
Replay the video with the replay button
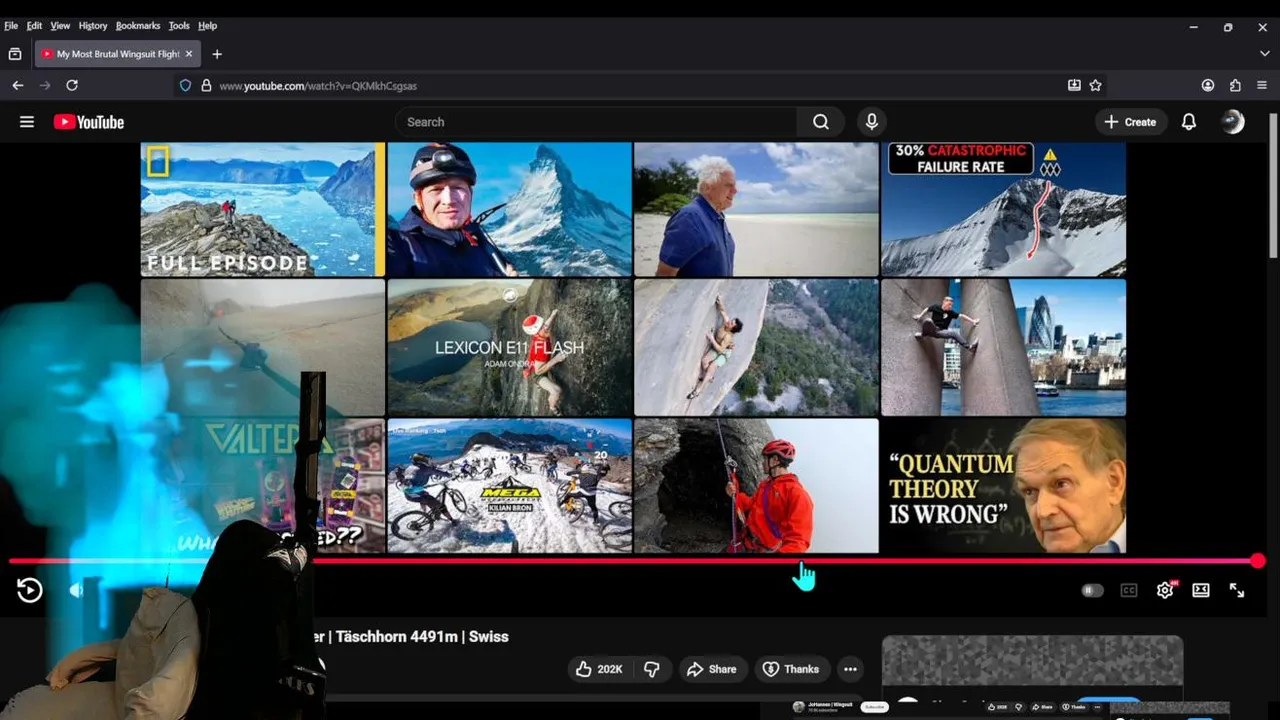(30, 590)
